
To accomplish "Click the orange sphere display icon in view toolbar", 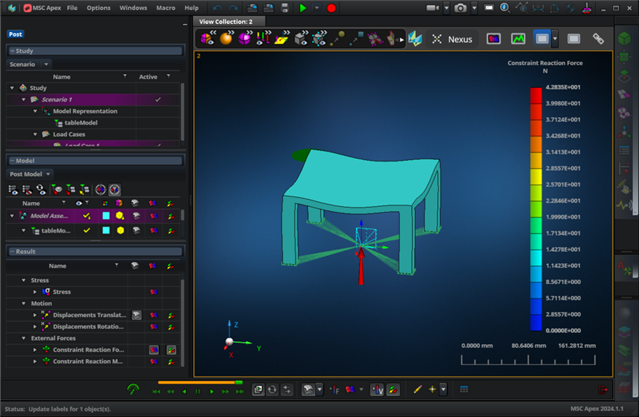I will coord(226,38).
